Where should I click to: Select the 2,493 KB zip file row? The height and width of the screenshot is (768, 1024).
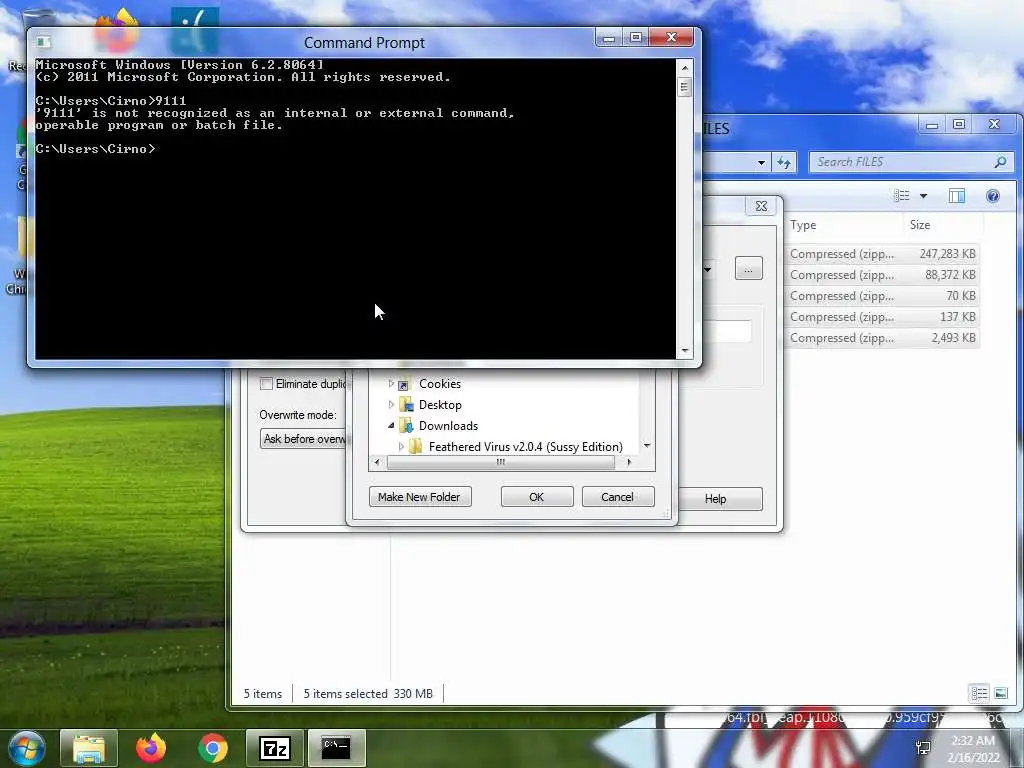[882, 338]
